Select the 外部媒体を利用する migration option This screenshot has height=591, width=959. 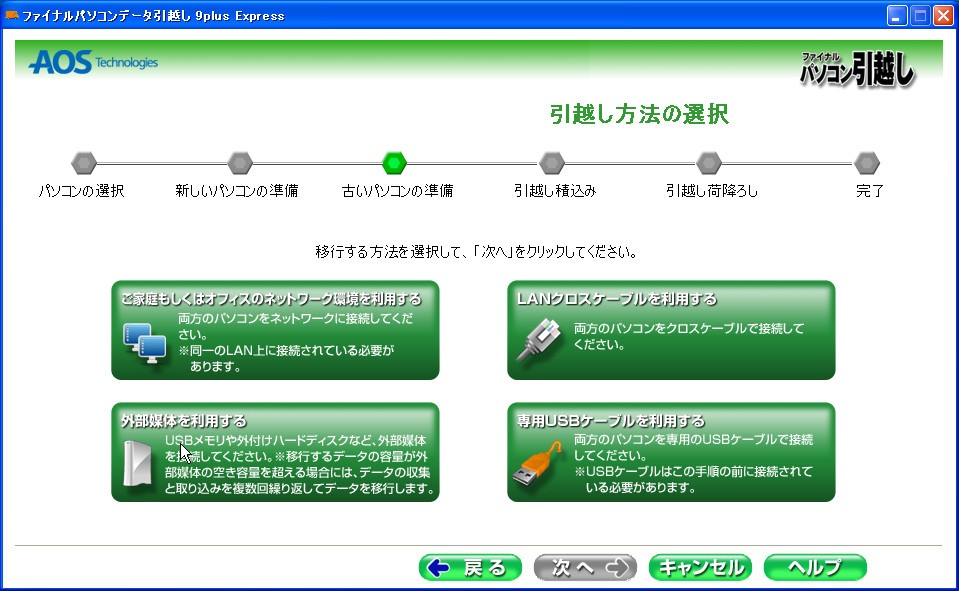pos(275,450)
